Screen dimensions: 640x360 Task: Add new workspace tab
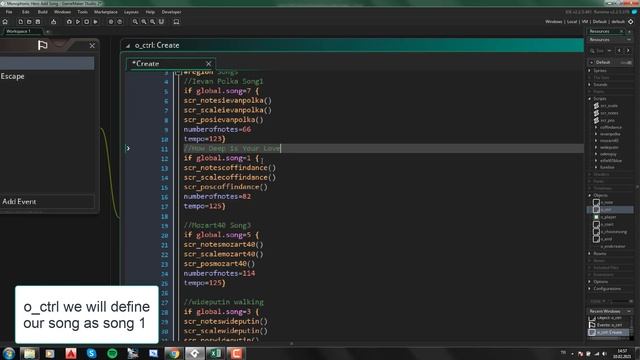(x=48, y=31)
